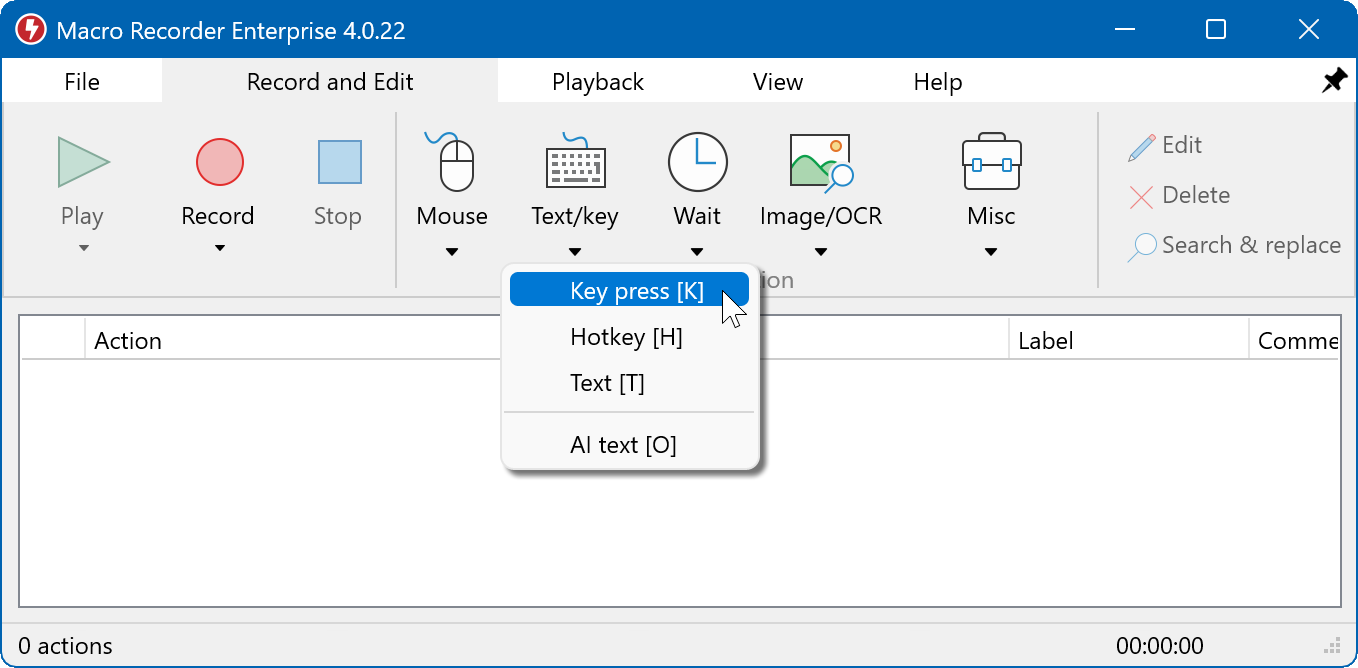
Task: Click the Macro Recorder app logo icon
Action: coord(30,30)
